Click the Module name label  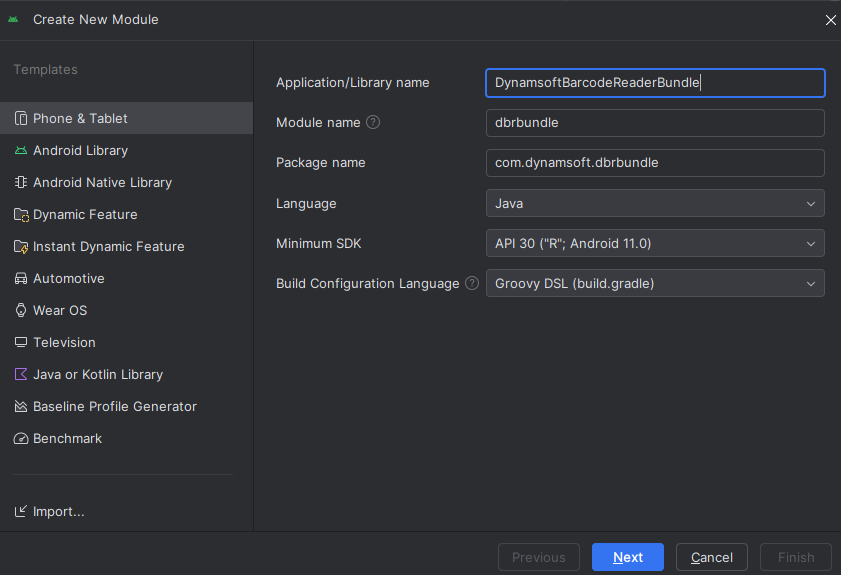click(x=318, y=122)
